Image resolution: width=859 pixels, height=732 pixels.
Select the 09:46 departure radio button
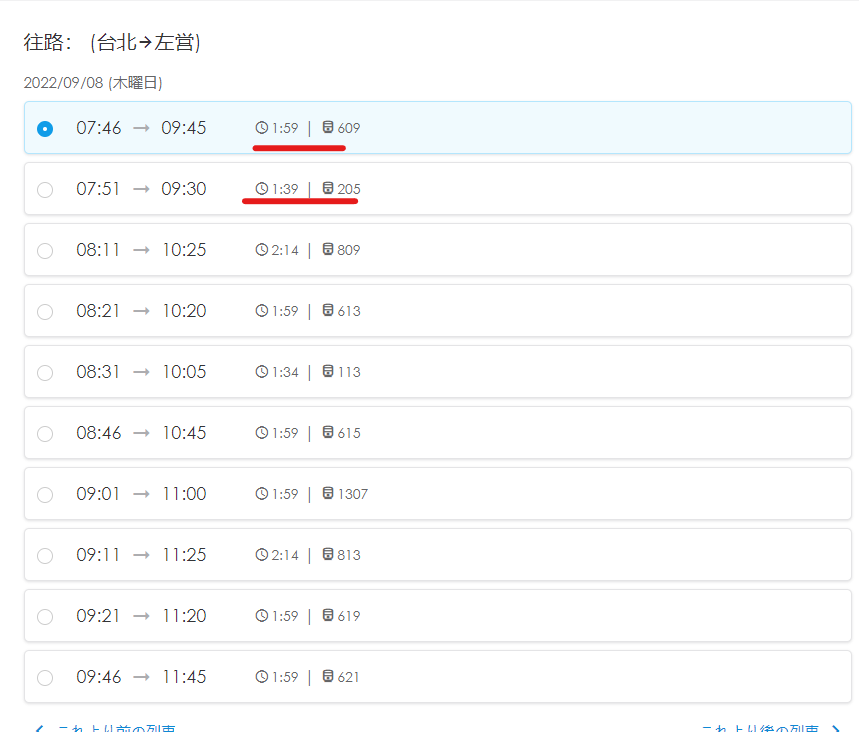[x=45, y=678]
